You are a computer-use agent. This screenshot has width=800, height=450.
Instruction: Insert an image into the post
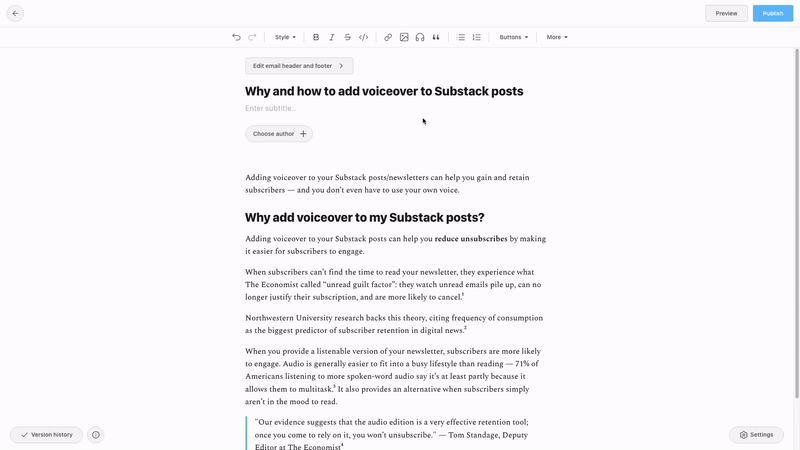point(404,37)
